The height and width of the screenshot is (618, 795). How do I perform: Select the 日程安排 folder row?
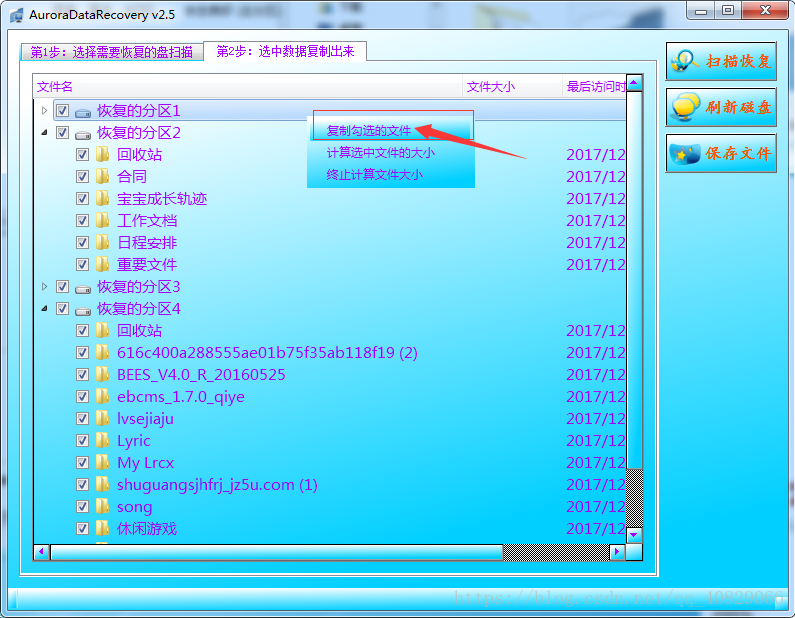coord(330,242)
